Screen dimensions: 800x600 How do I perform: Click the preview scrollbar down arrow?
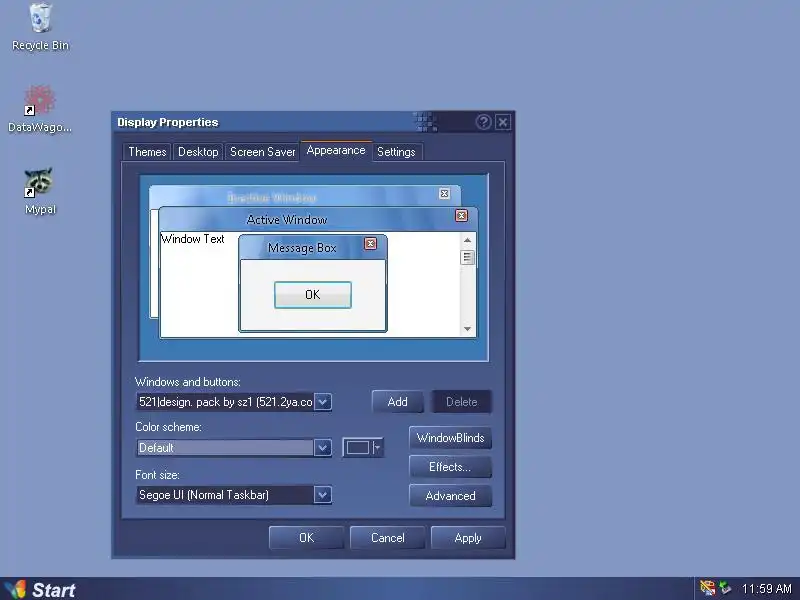point(467,329)
